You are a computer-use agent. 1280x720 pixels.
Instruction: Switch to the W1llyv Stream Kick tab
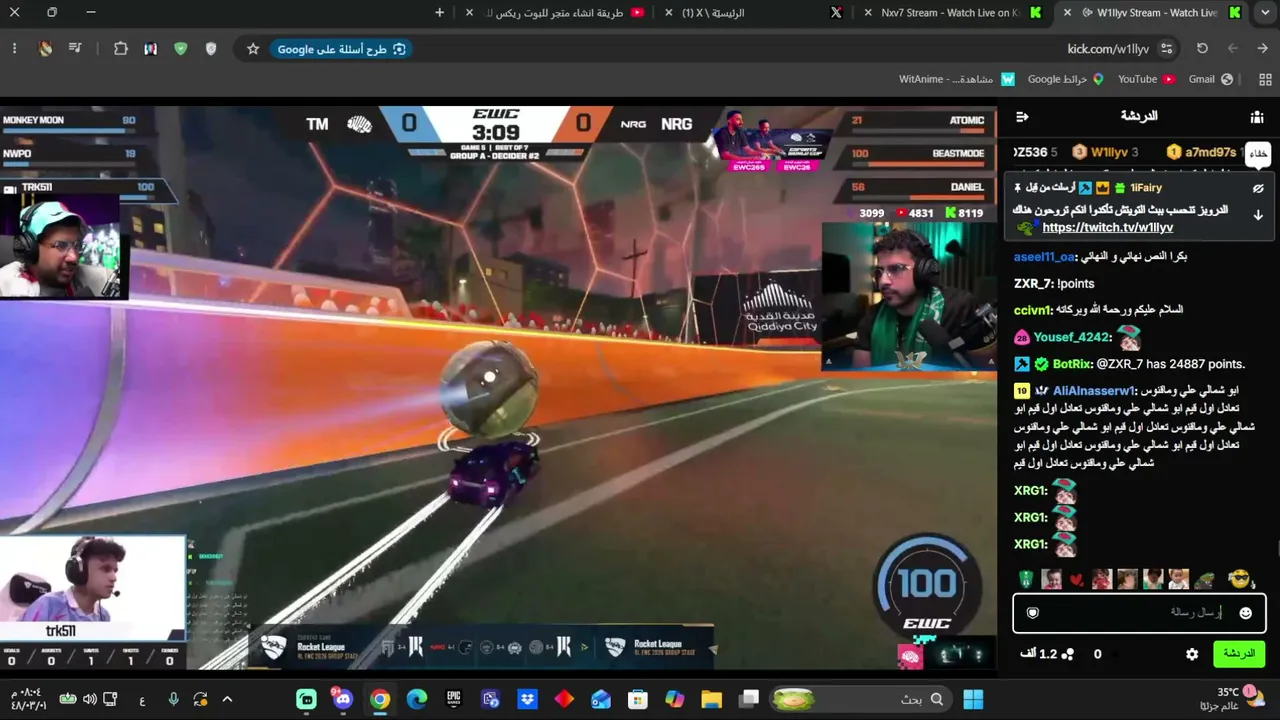[x=1156, y=13]
